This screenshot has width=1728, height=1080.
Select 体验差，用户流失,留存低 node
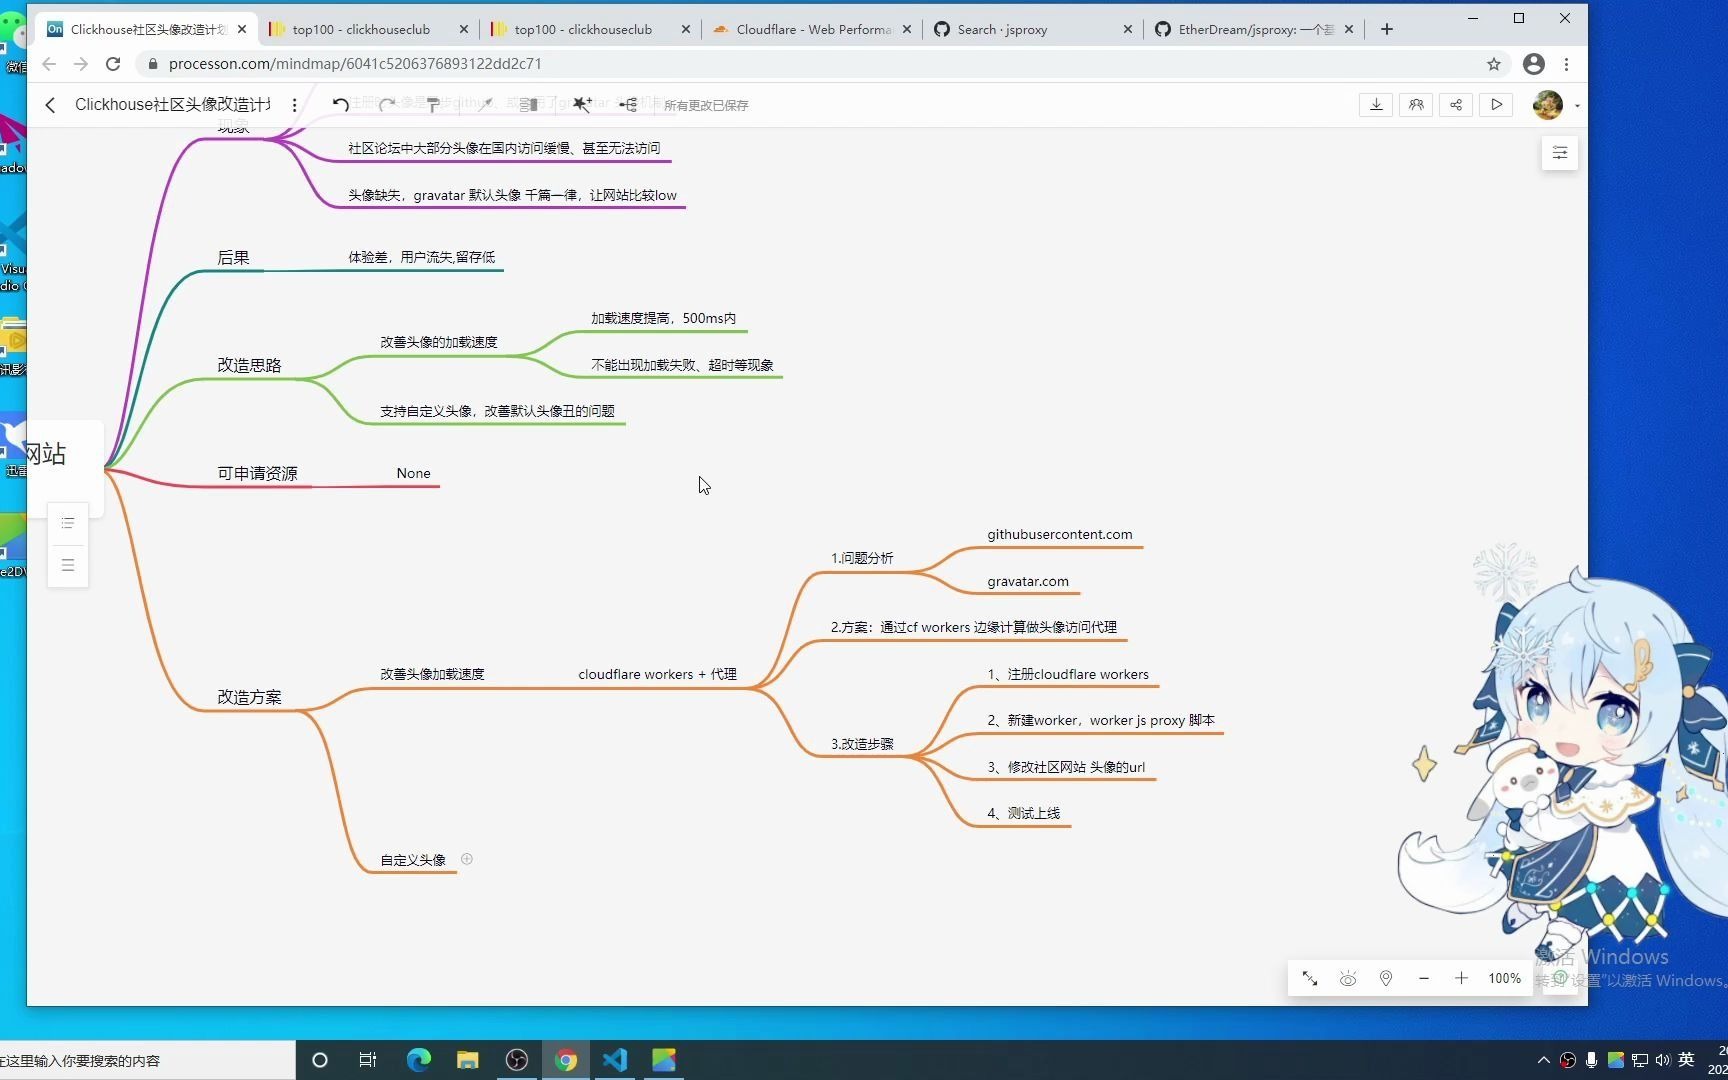[421, 257]
